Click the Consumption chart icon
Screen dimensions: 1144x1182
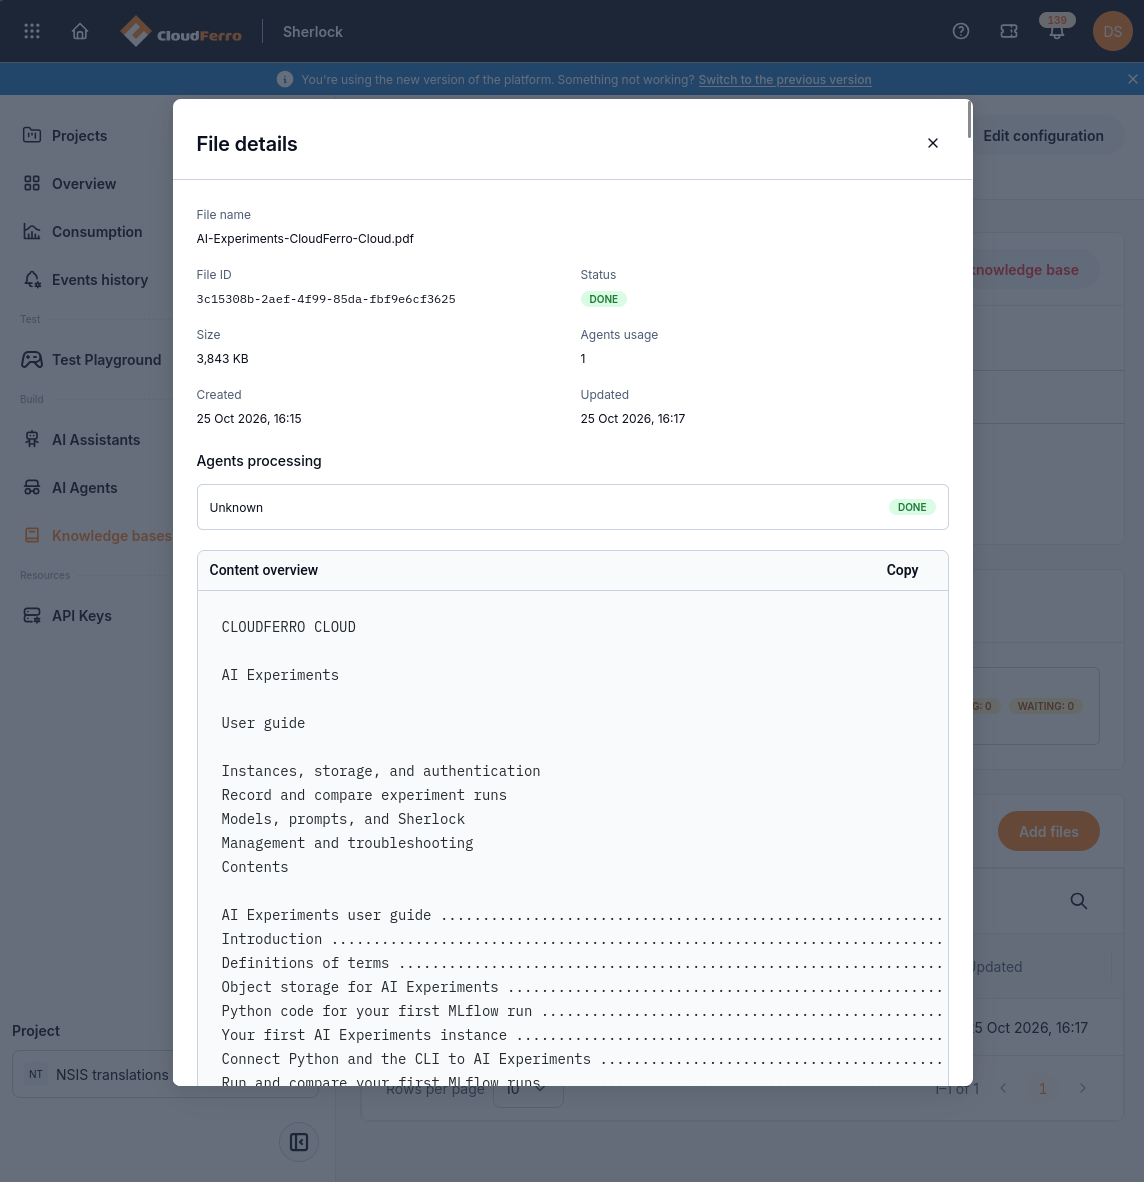coord(32,231)
